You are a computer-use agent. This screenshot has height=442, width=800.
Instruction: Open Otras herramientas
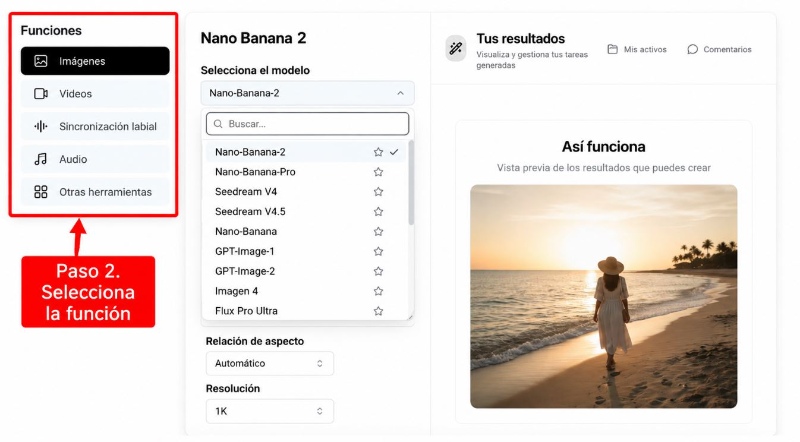coord(95,192)
